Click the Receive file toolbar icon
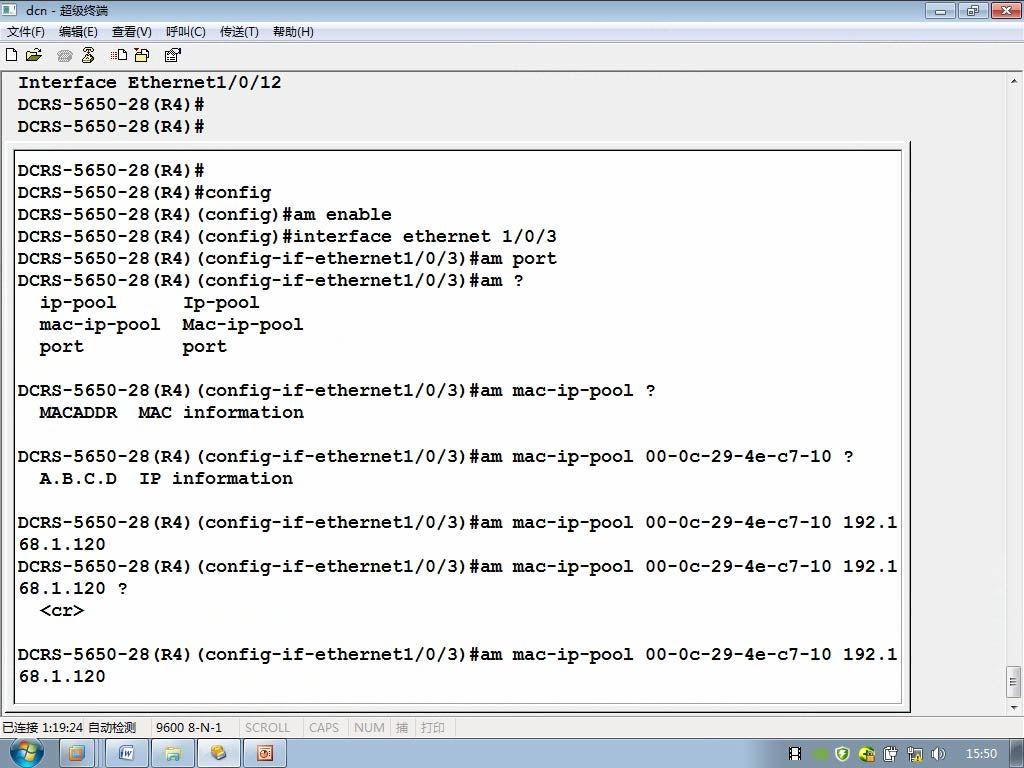Viewport: 1024px width, 768px height. 142,55
